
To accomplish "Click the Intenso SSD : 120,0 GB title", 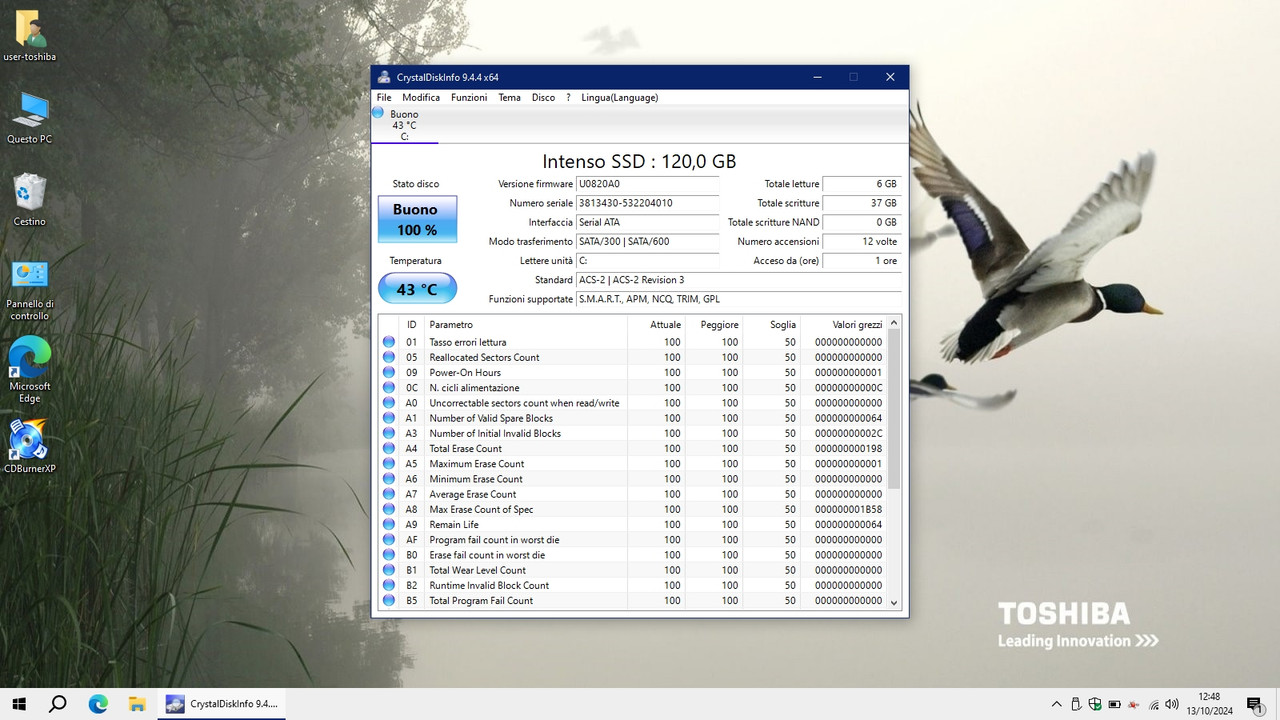I will pyautogui.click(x=639, y=161).
